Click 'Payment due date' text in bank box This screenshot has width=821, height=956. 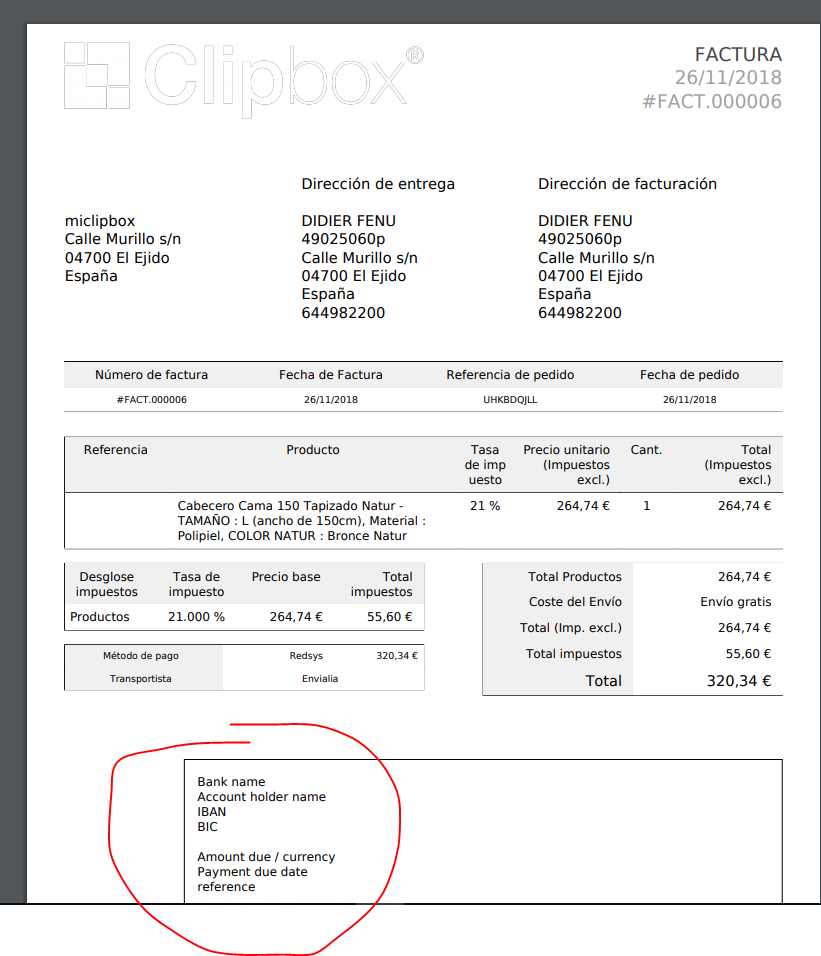tap(252, 872)
